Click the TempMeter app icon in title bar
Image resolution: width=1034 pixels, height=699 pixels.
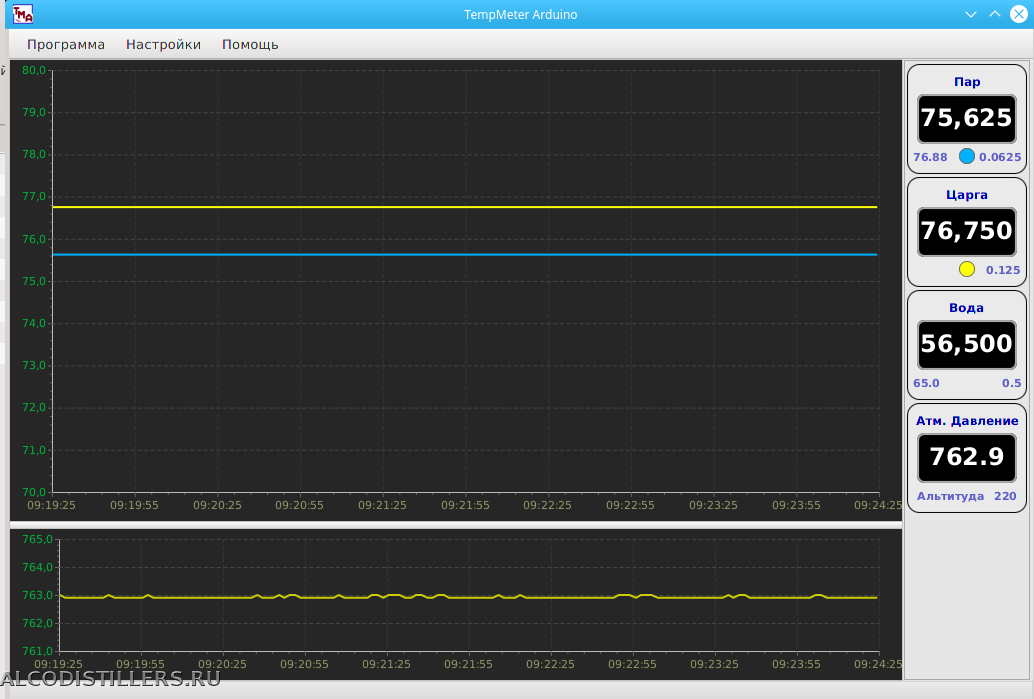click(23, 14)
